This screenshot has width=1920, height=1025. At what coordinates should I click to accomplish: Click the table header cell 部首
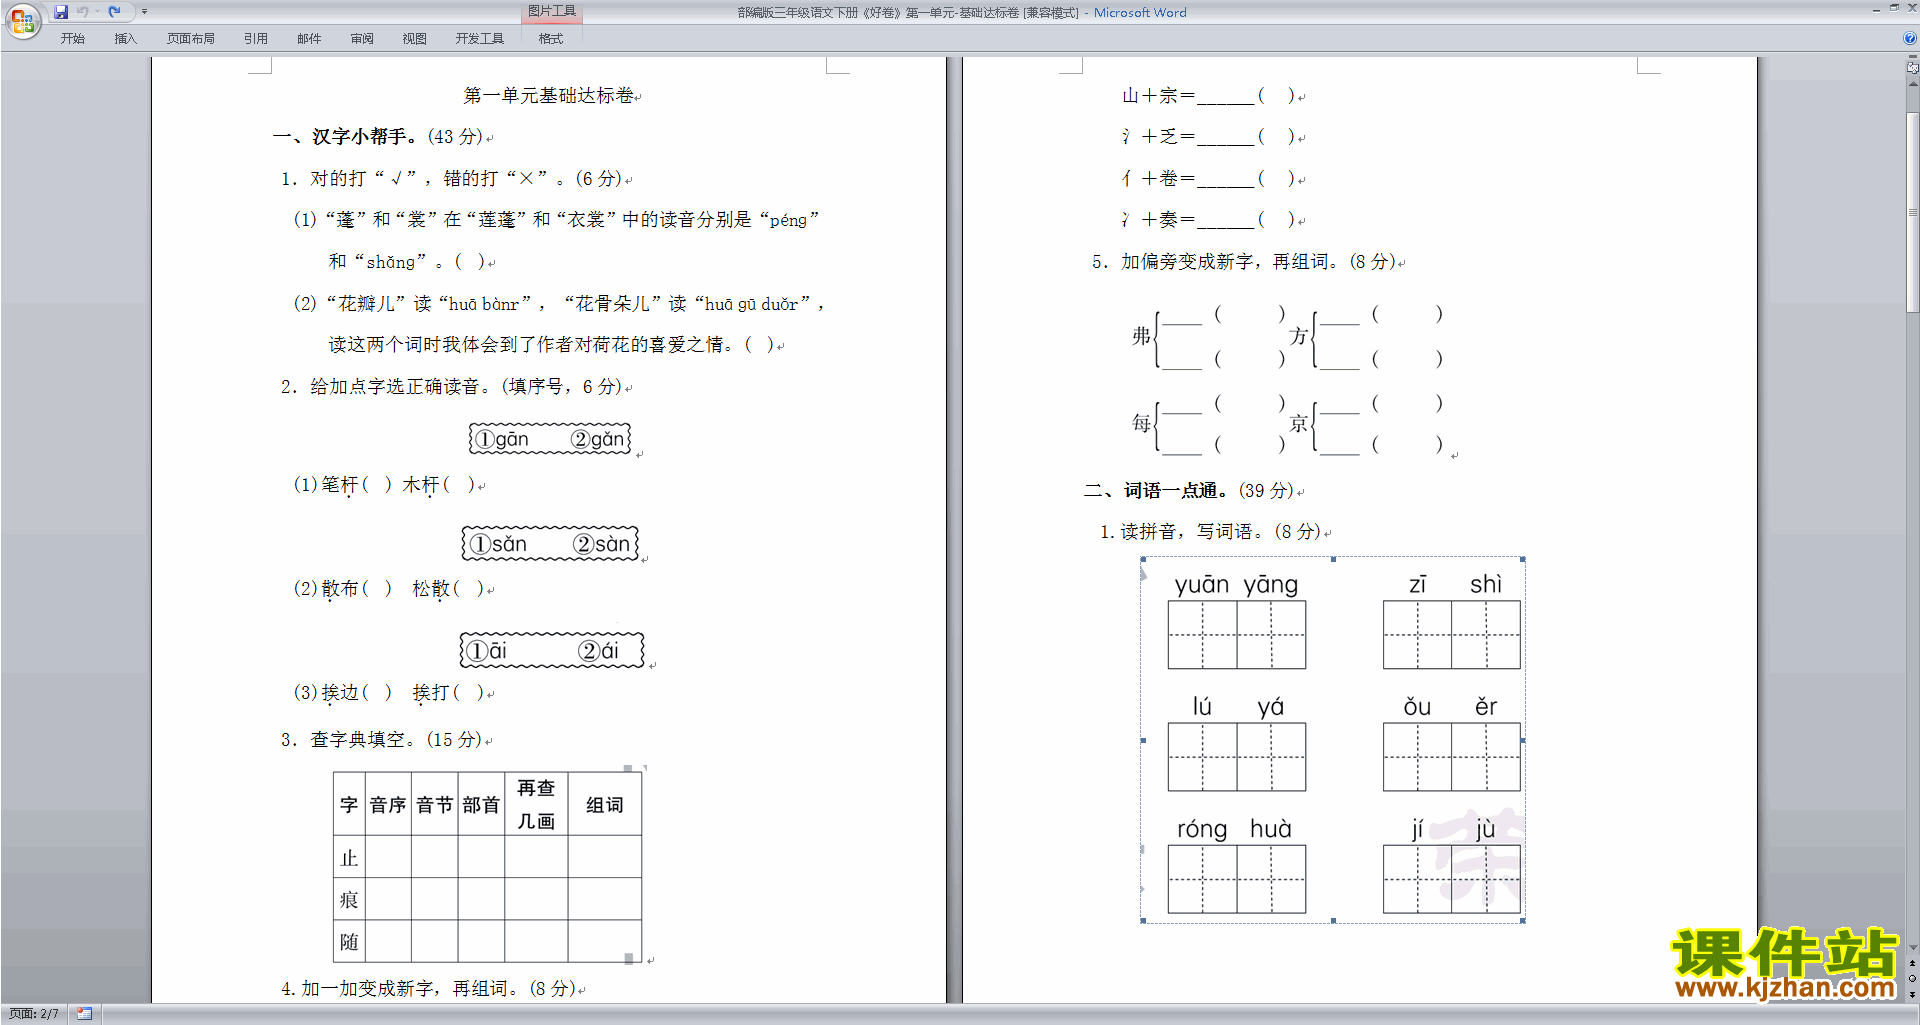[481, 805]
